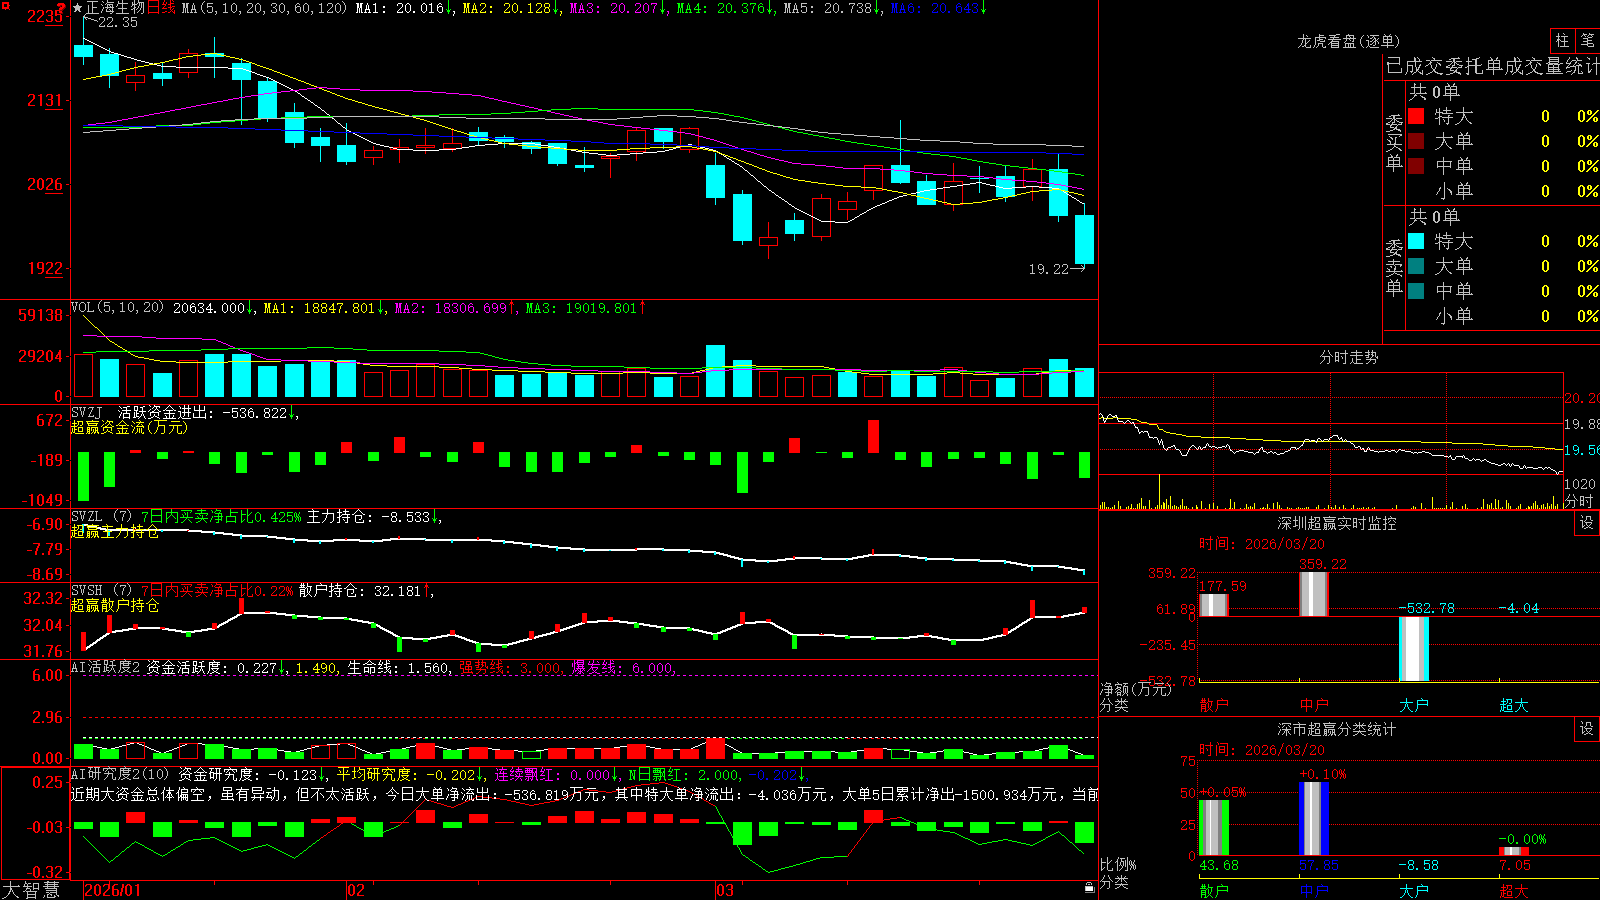Click the 龙虎看盘(逐单) panel title
The width and height of the screenshot is (1600, 900).
[x=1348, y=41]
